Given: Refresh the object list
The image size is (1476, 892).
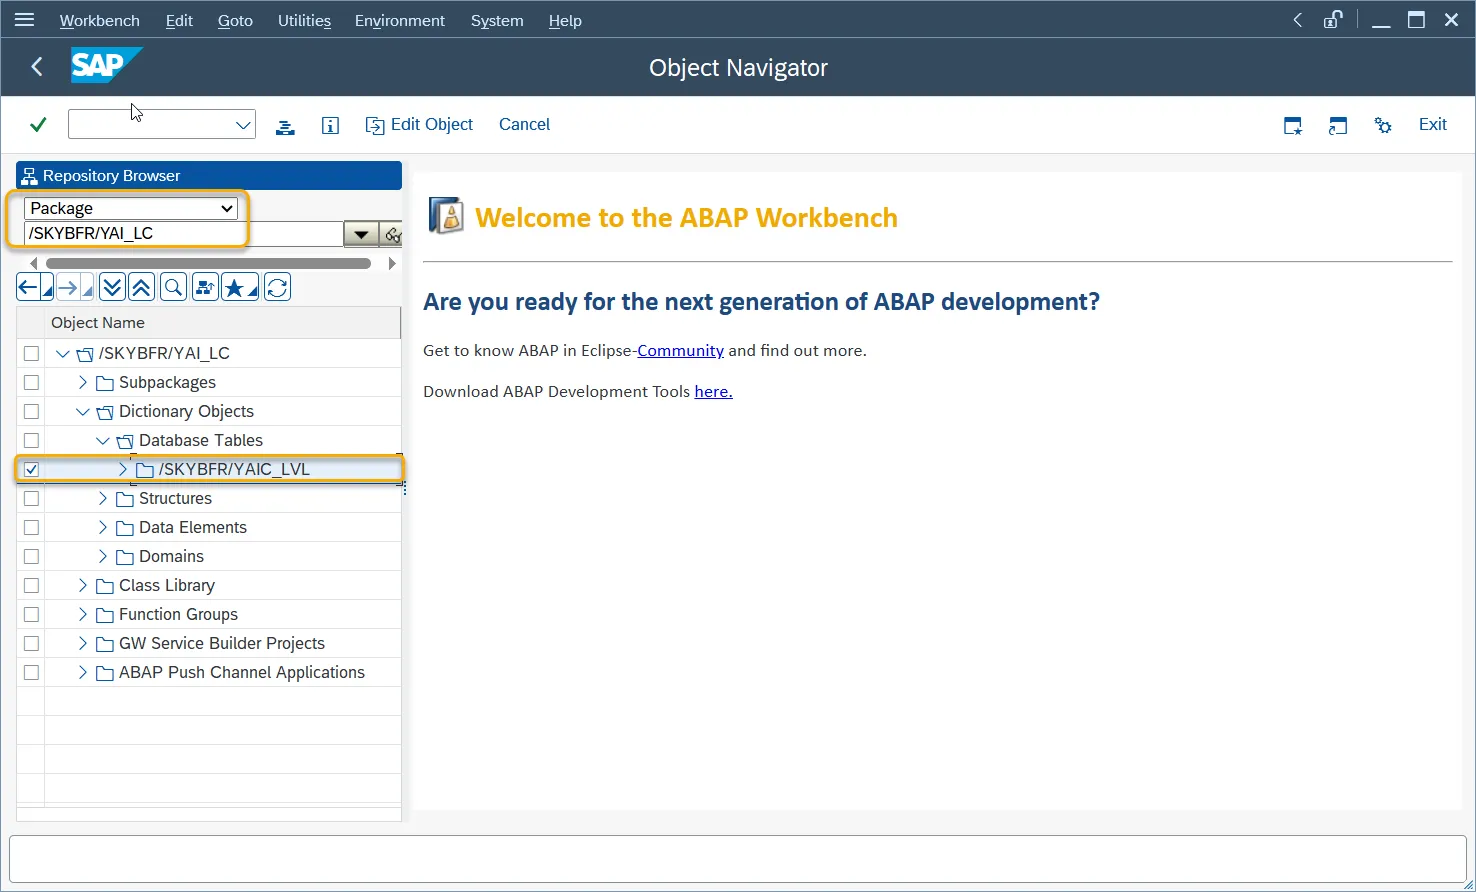Looking at the screenshot, I should coord(277,288).
